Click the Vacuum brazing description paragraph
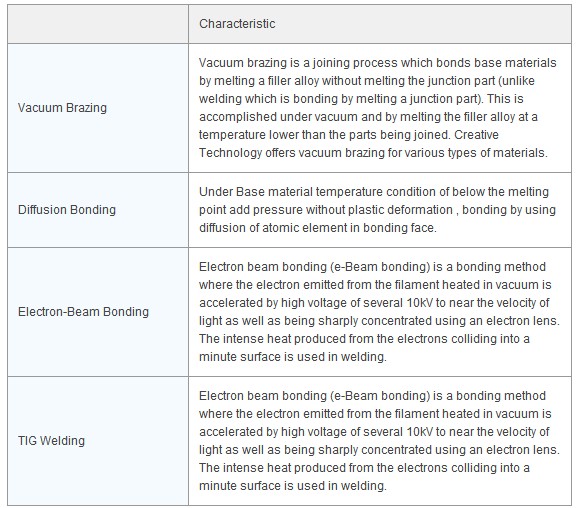Viewport: 578px width, 508px height. [378, 108]
